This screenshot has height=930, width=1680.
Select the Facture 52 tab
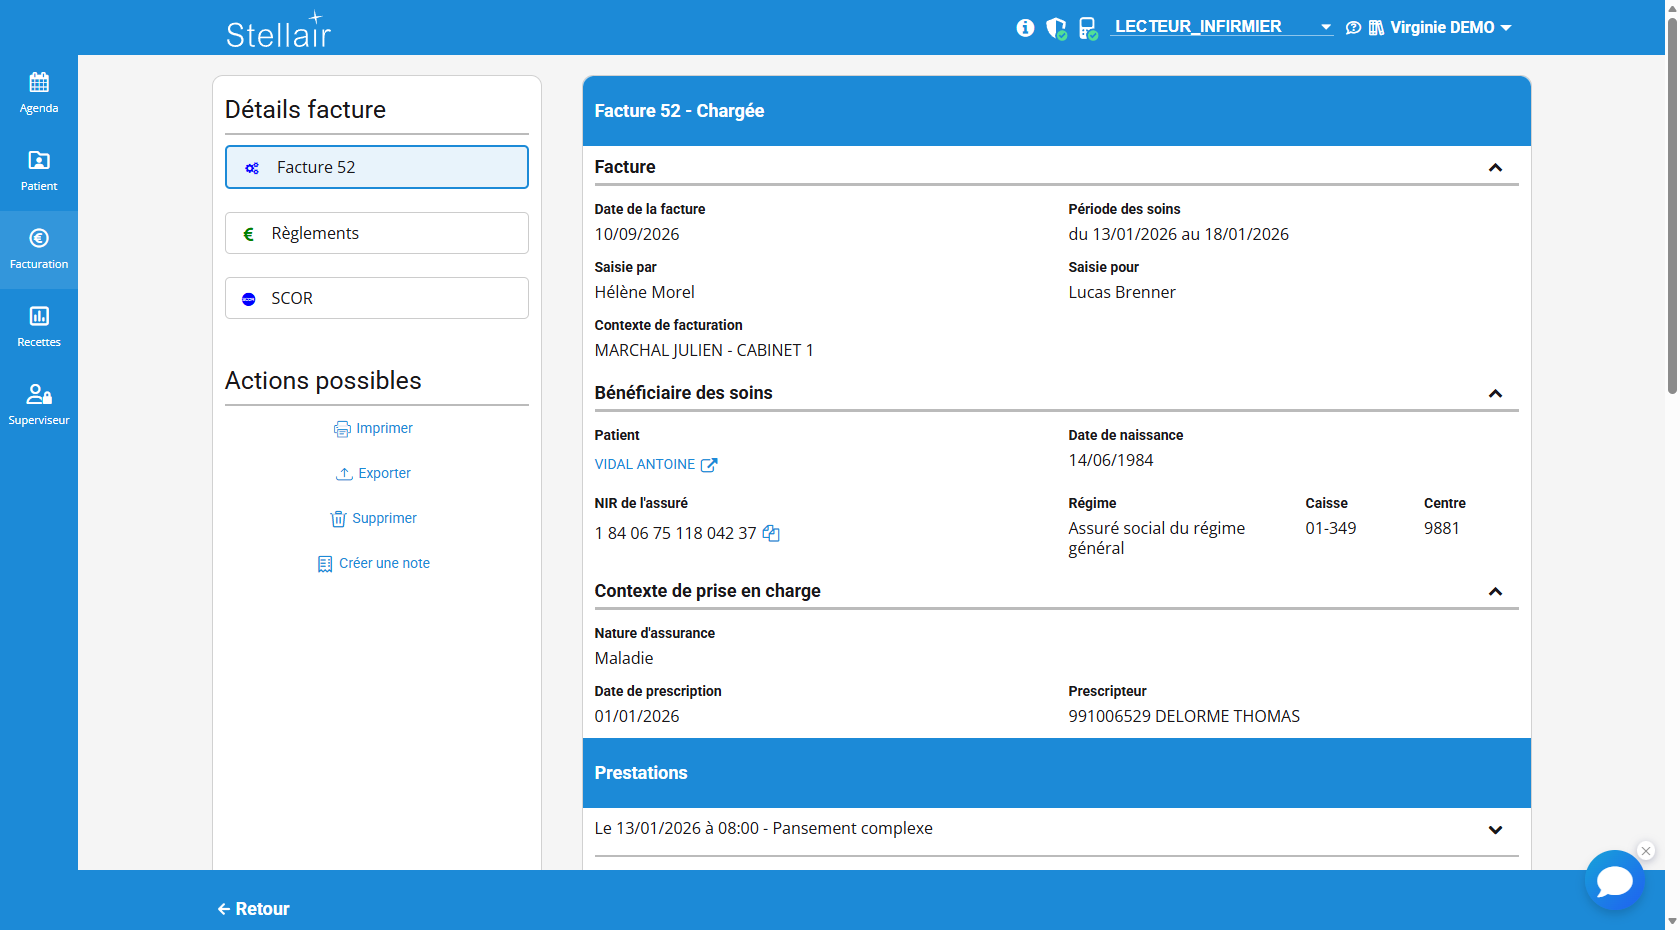pos(377,167)
